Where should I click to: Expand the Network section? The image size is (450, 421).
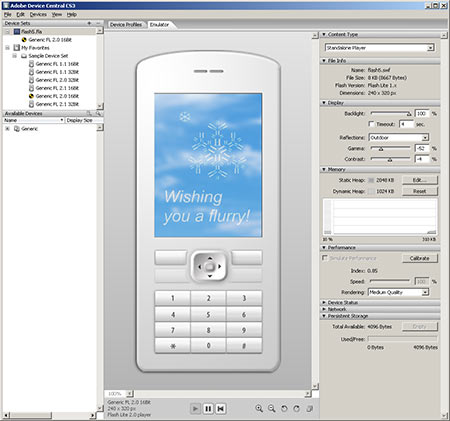click(x=337, y=309)
